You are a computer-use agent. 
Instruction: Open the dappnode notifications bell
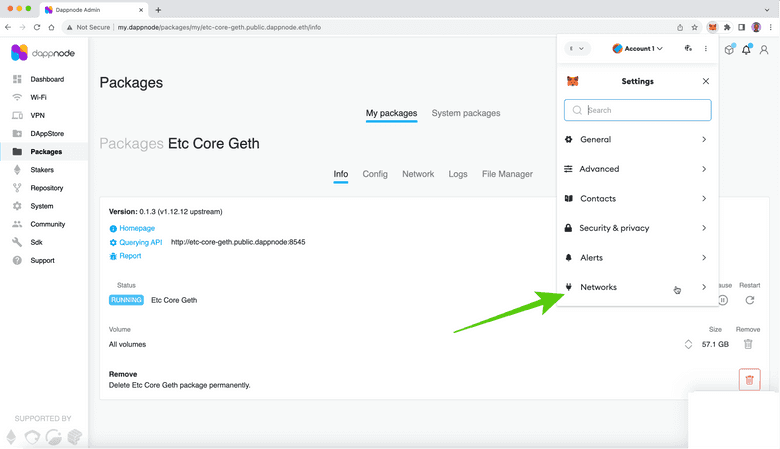[746, 50]
